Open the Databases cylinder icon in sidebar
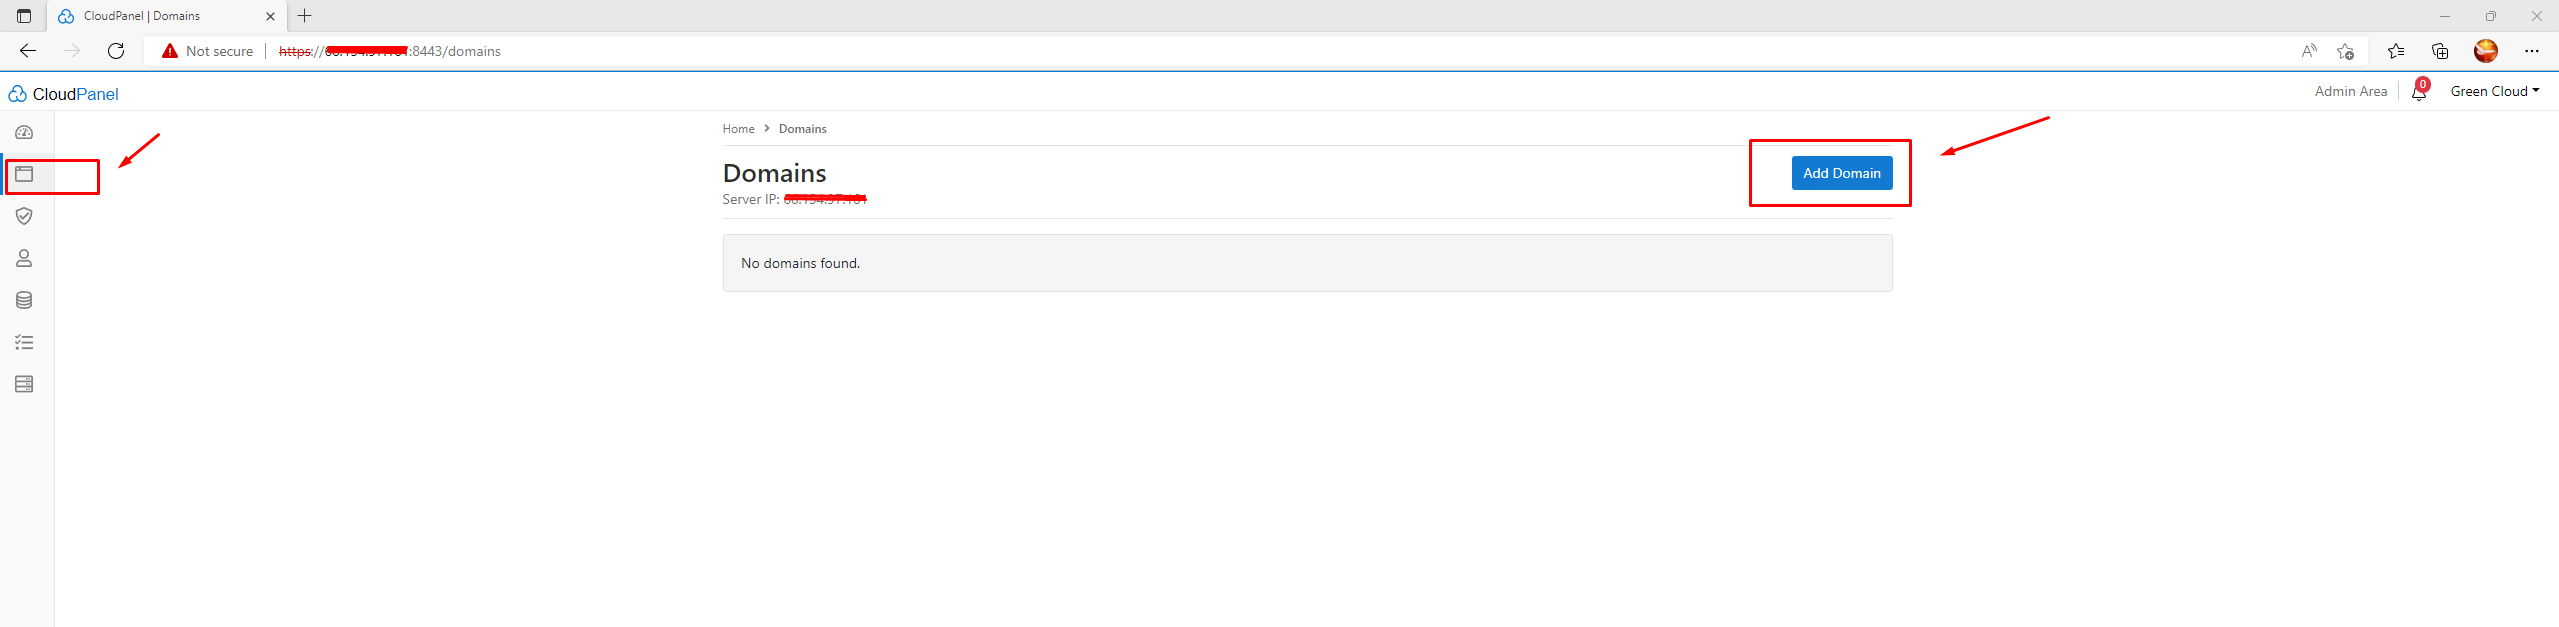2559x627 pixels. [x=24, y=300]
